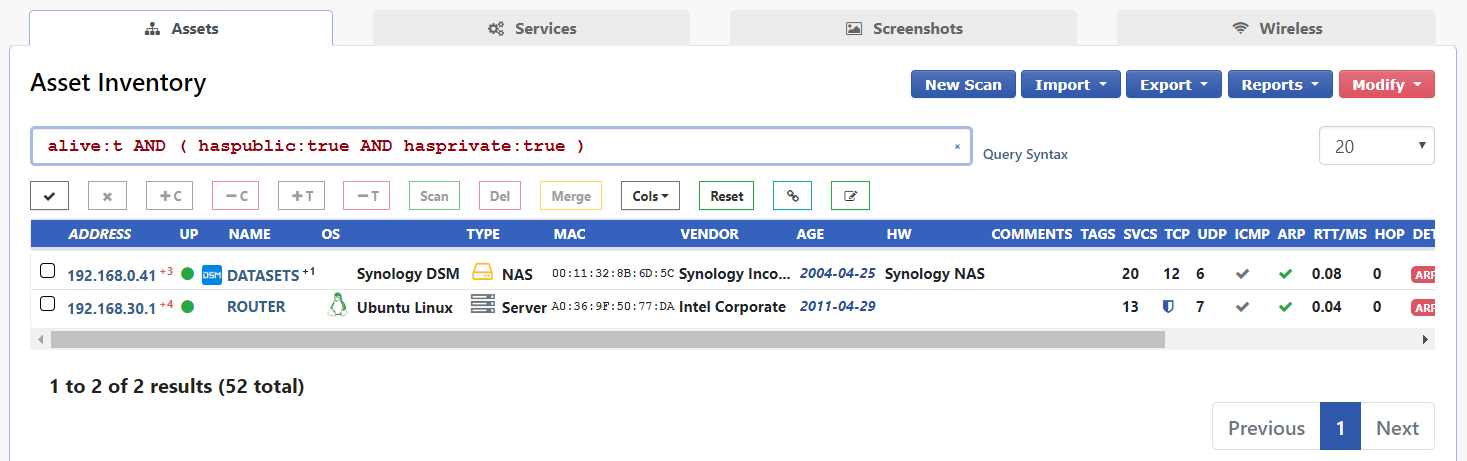This screenshot has width=1467, height=461.
Task: Open the Wireless tab
Action: click(1276, 28)
